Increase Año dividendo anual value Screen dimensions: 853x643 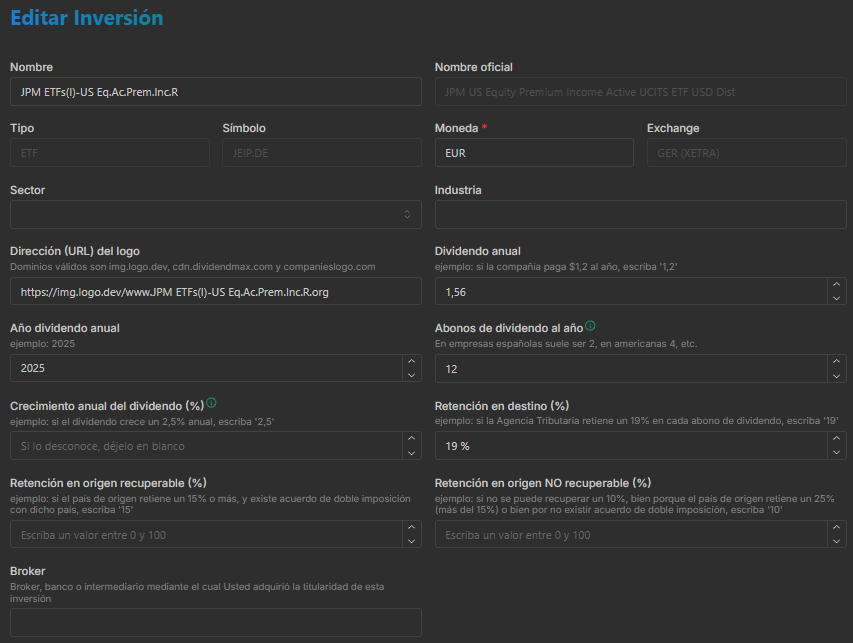411,361
